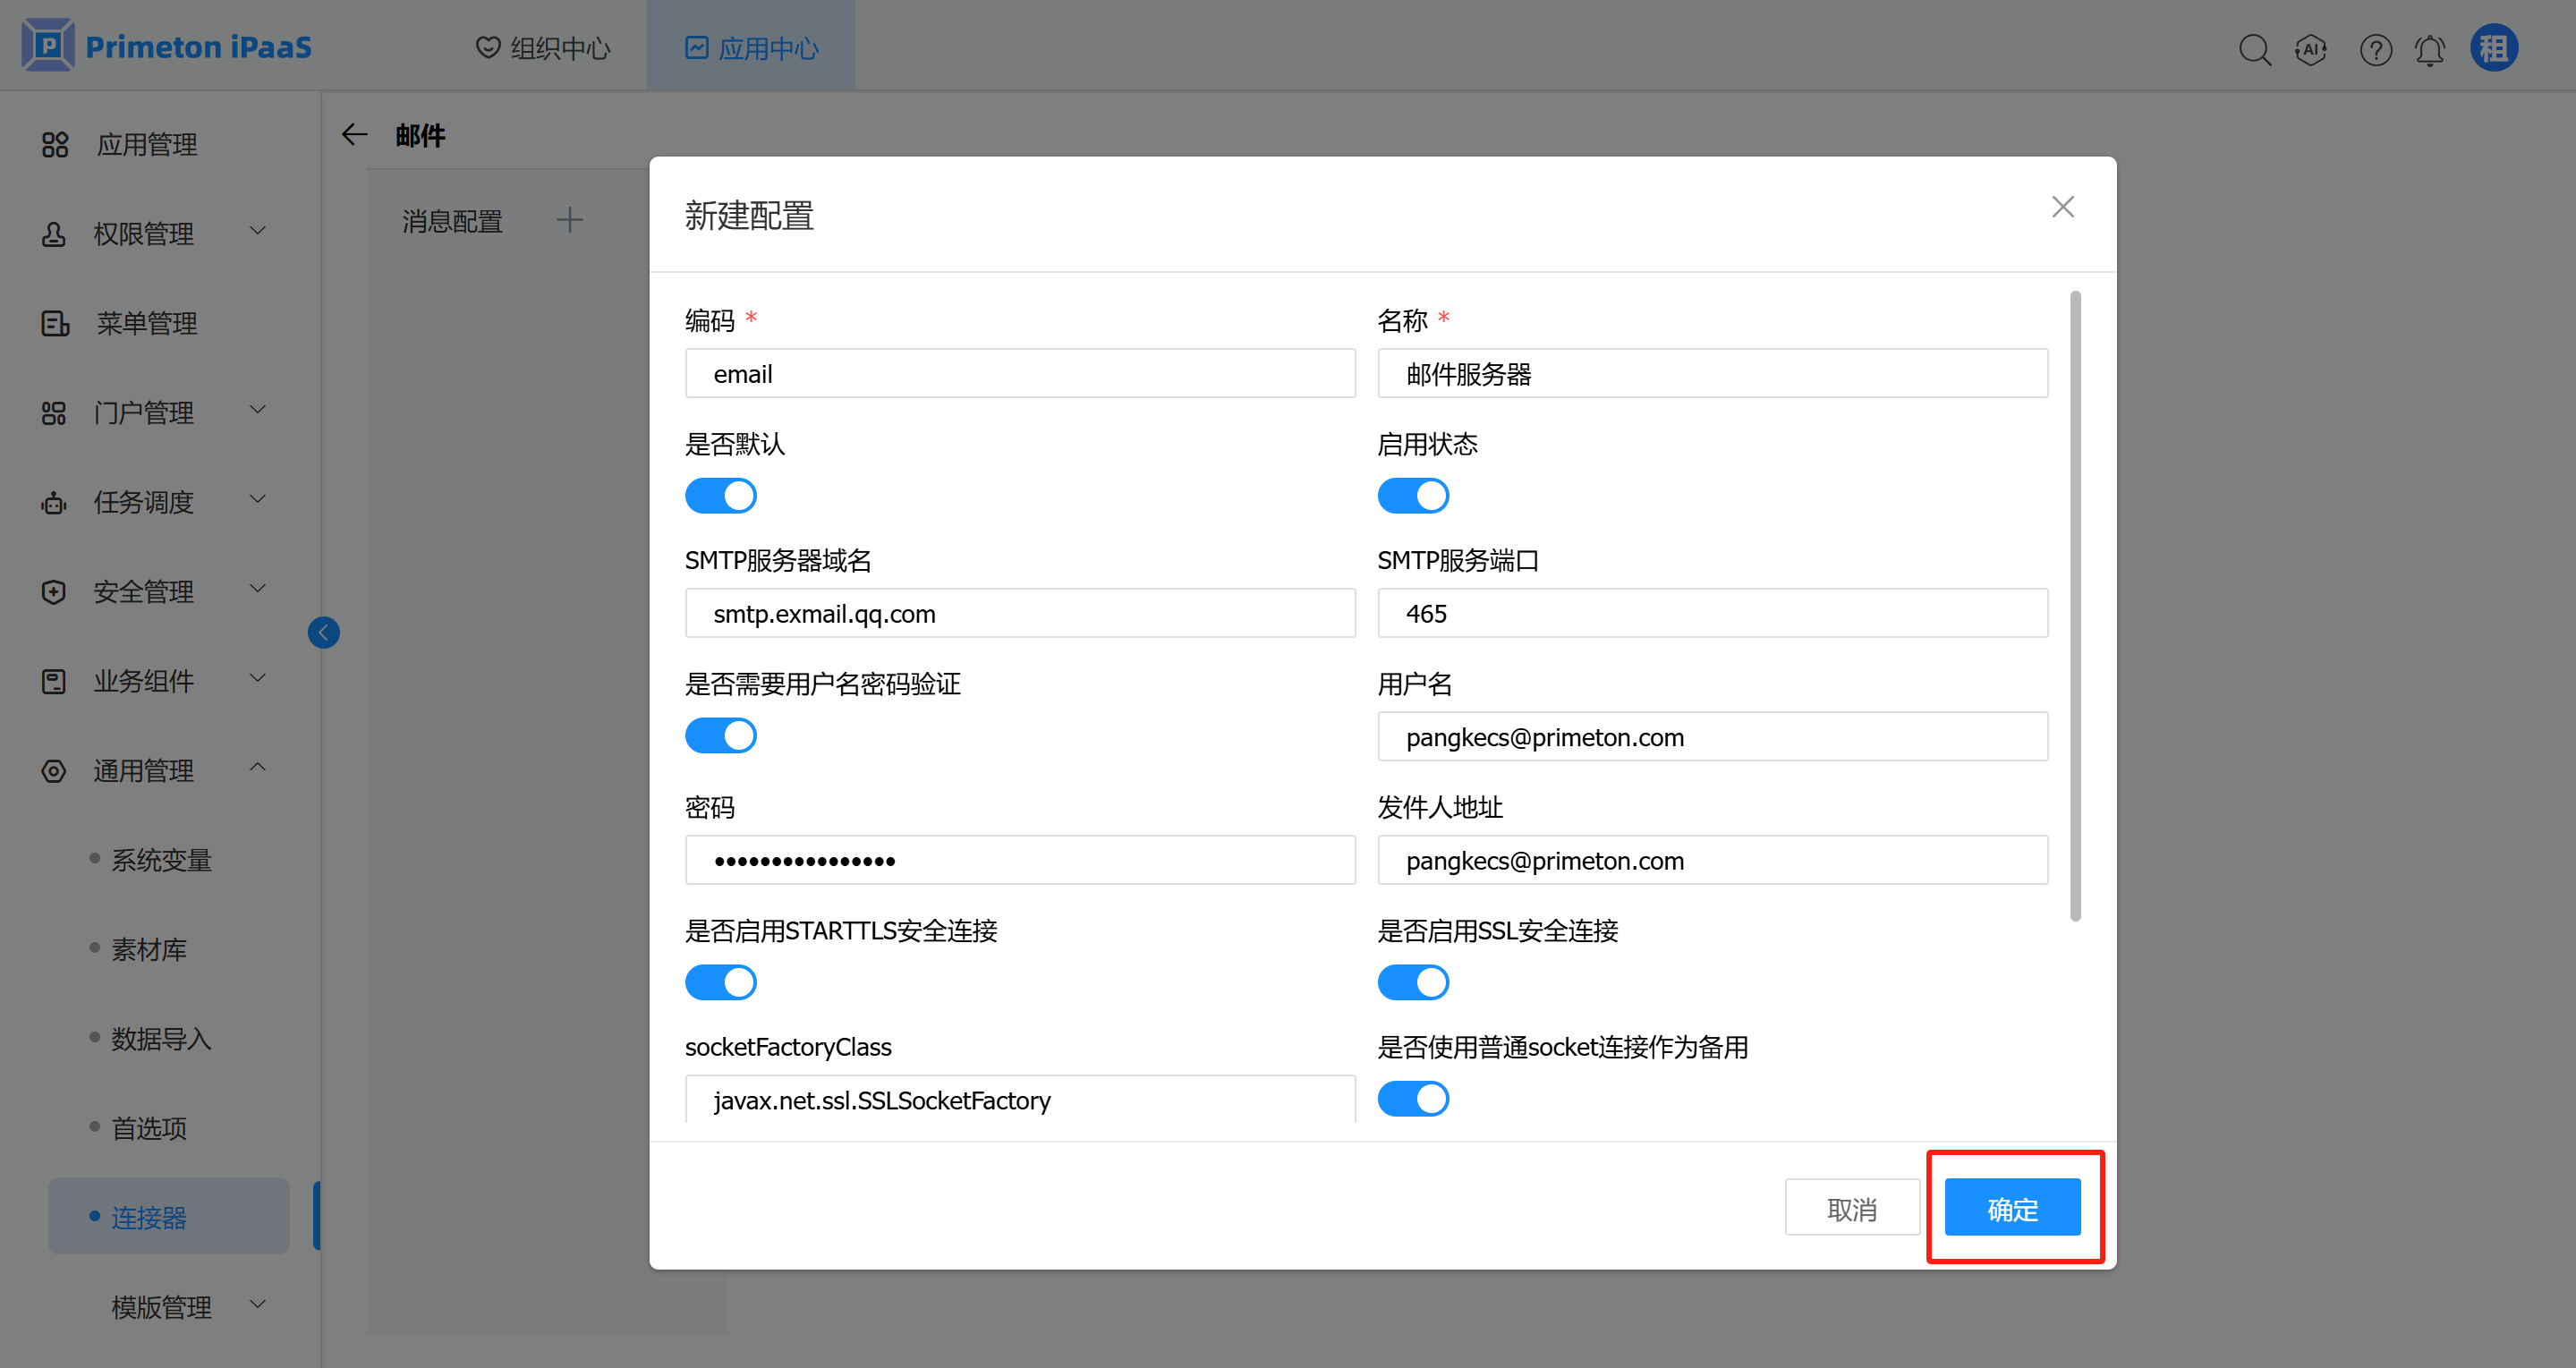
Task: Disable the 启用状态 switch
Action: (1412, 496)
